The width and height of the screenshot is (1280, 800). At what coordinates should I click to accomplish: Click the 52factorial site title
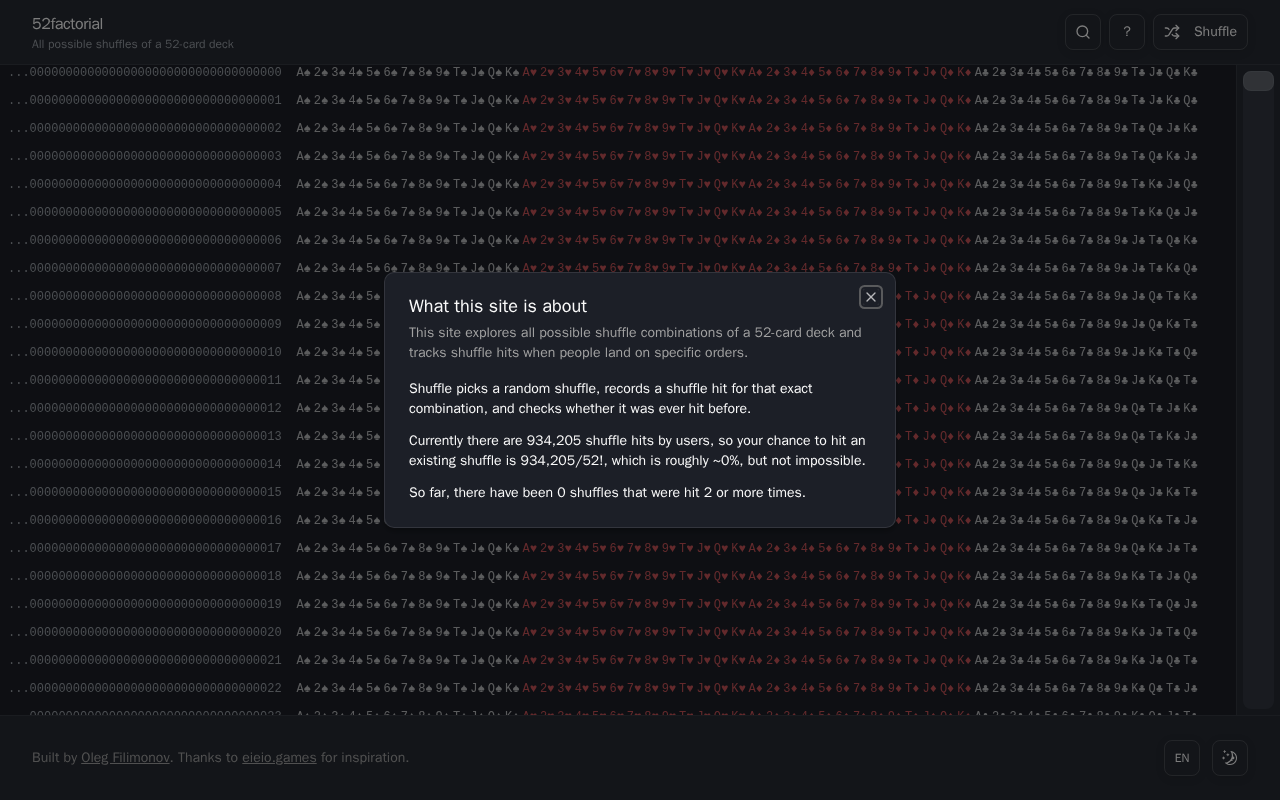point(67,24)
